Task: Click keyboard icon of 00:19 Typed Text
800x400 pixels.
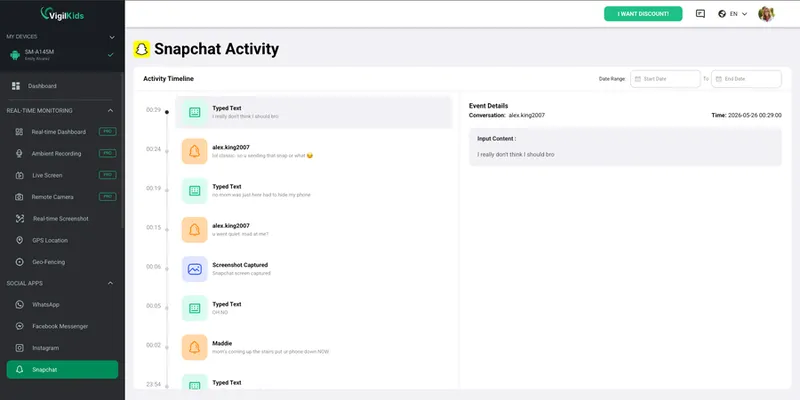Action: pos(194,191)
